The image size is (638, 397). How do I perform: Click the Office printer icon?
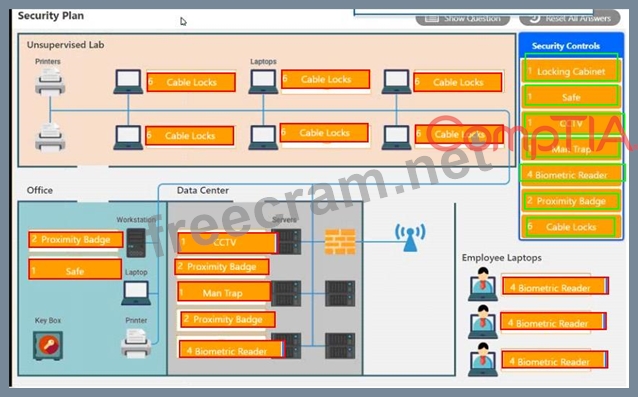tap(136, 343)
